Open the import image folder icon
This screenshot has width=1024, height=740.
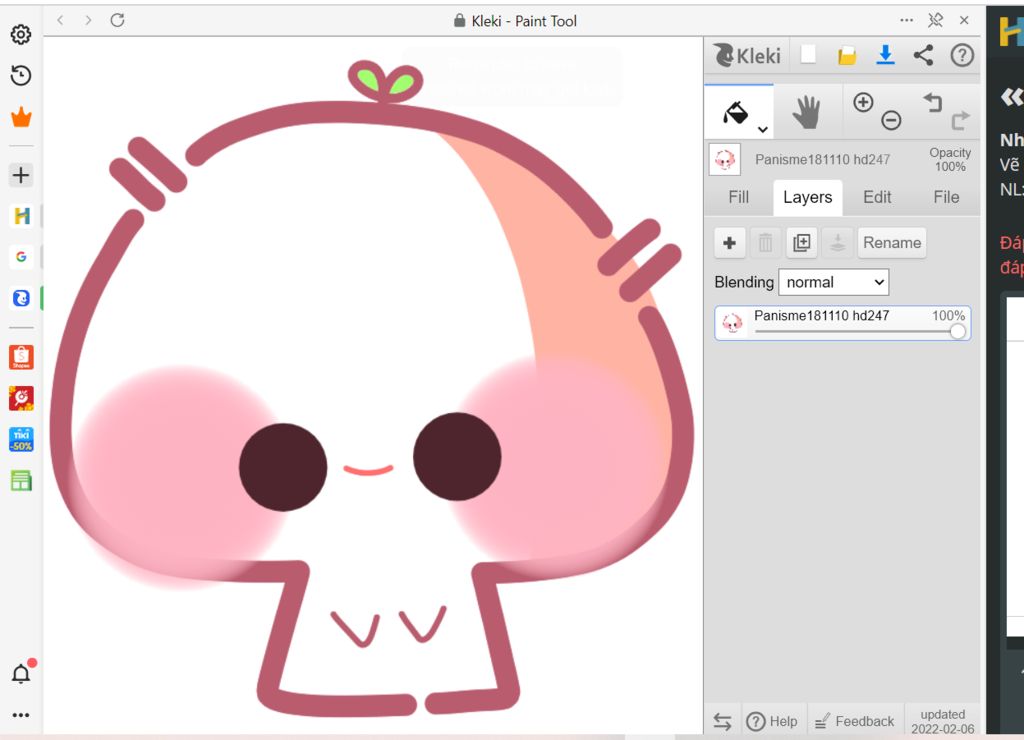(847, 55)
